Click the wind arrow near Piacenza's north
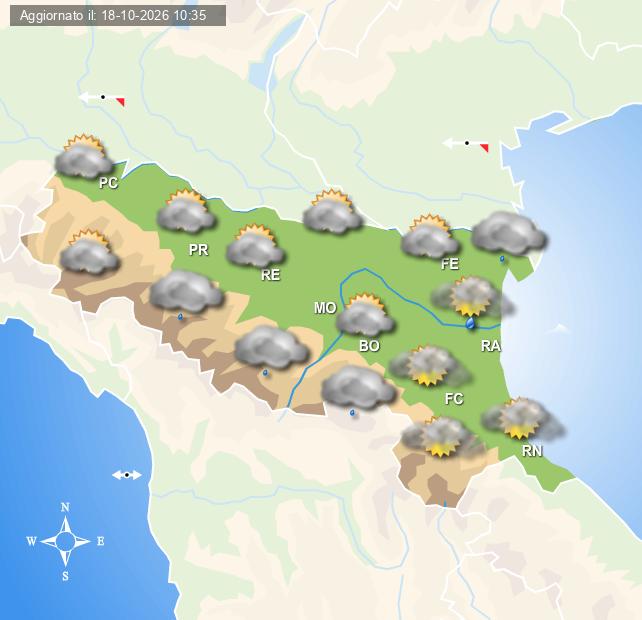 pyautogui.click(x=102, y=99)
